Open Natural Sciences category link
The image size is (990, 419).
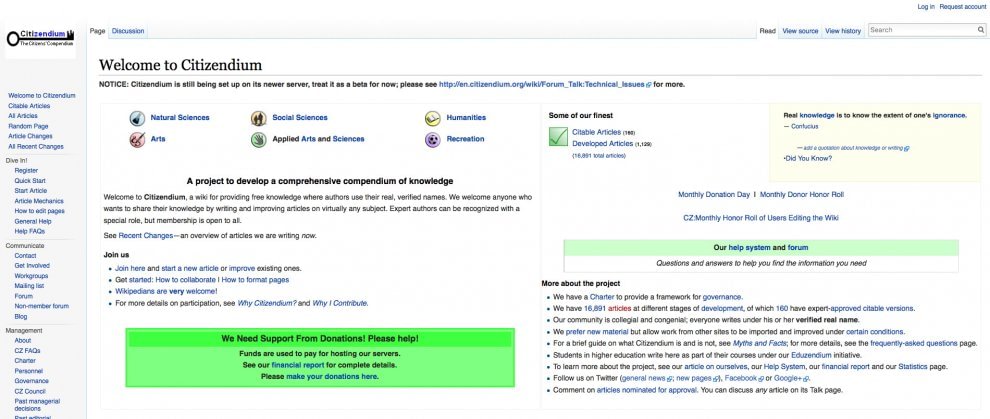(x=179, y=117)
